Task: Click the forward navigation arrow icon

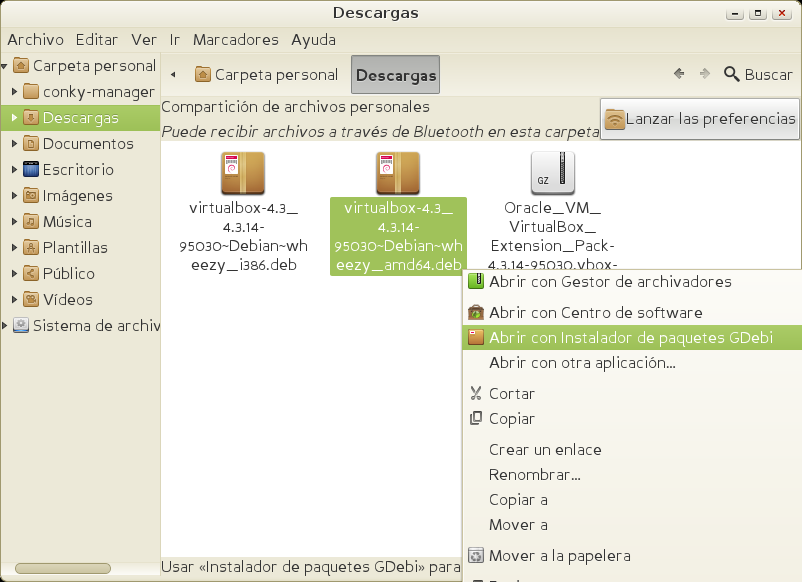Action: (x=705, y=74)
